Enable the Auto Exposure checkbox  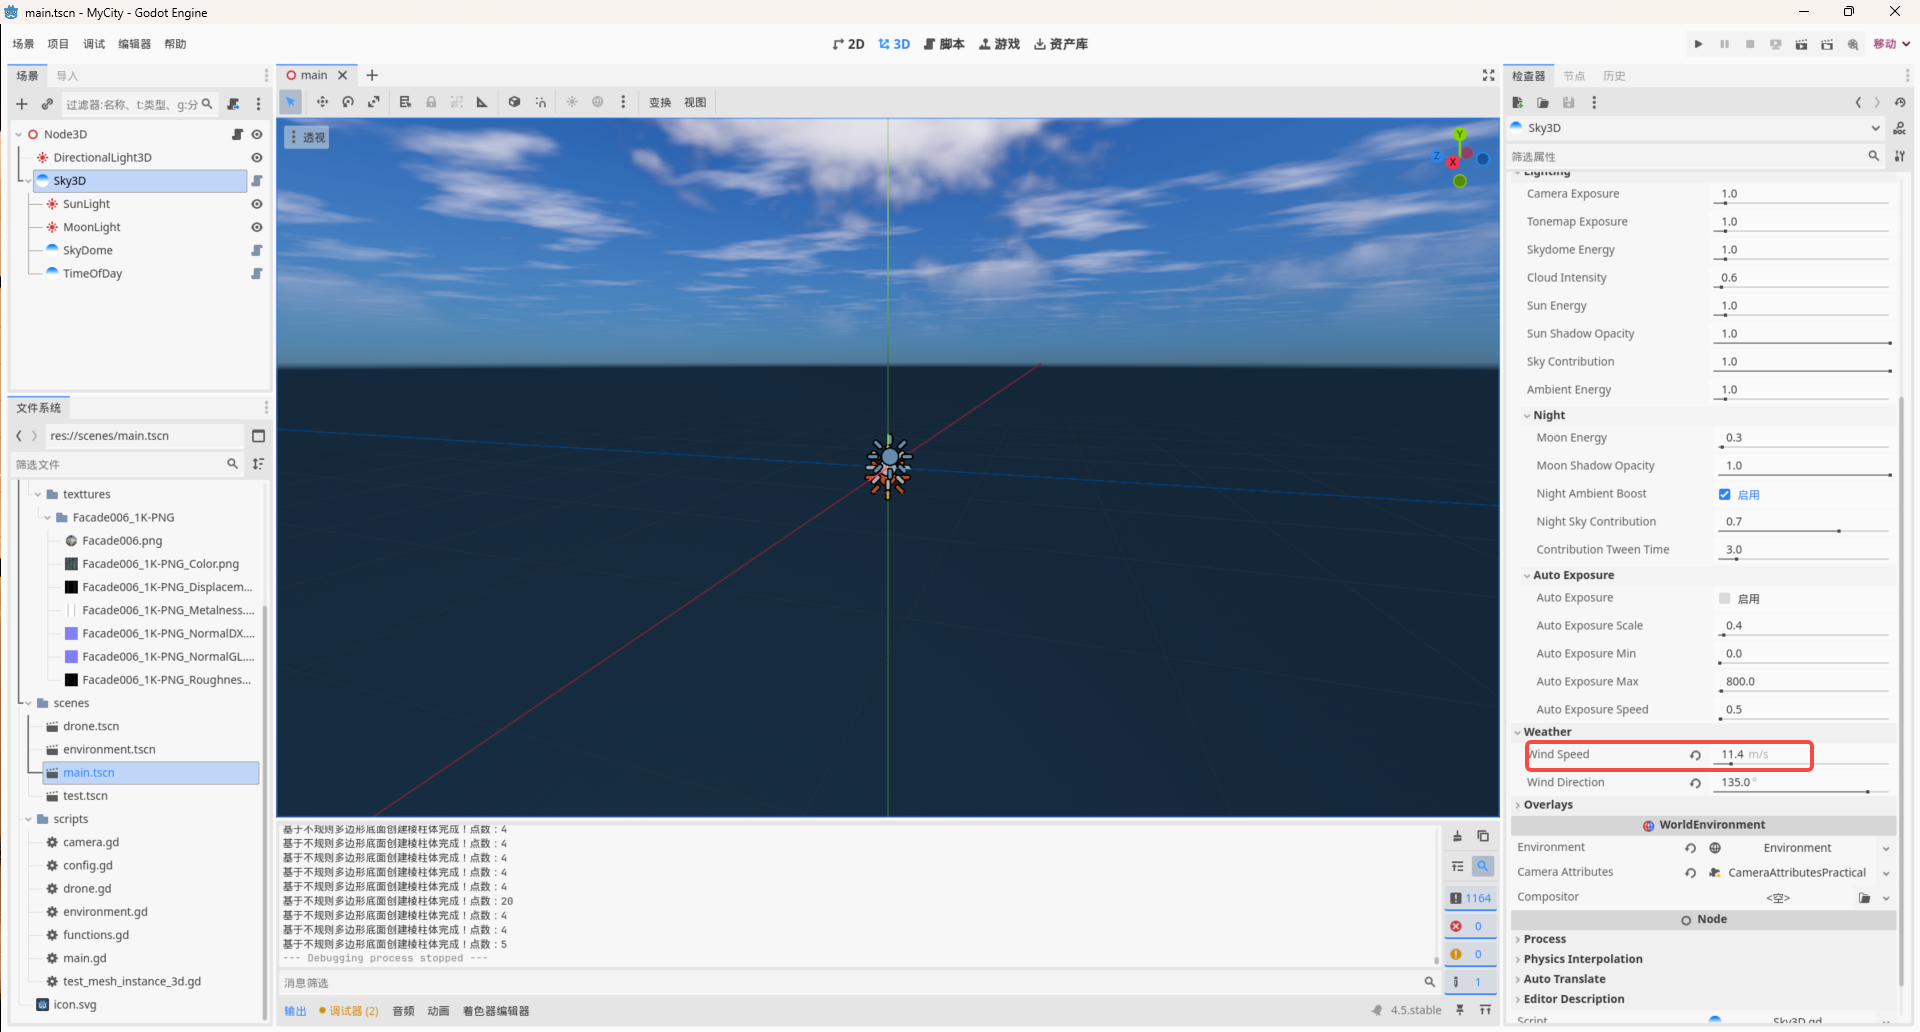(x=1725, y=598)
